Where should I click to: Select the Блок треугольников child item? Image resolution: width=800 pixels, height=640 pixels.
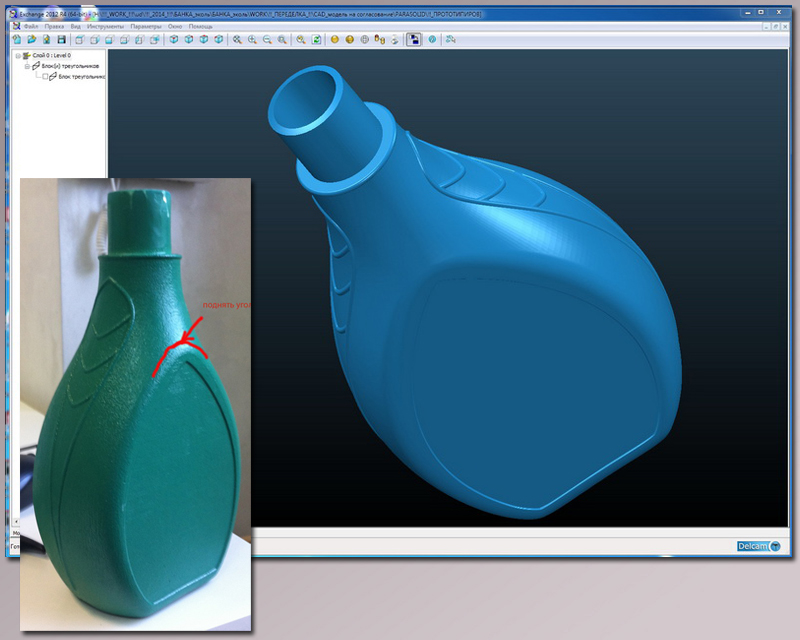click(82, 77)
